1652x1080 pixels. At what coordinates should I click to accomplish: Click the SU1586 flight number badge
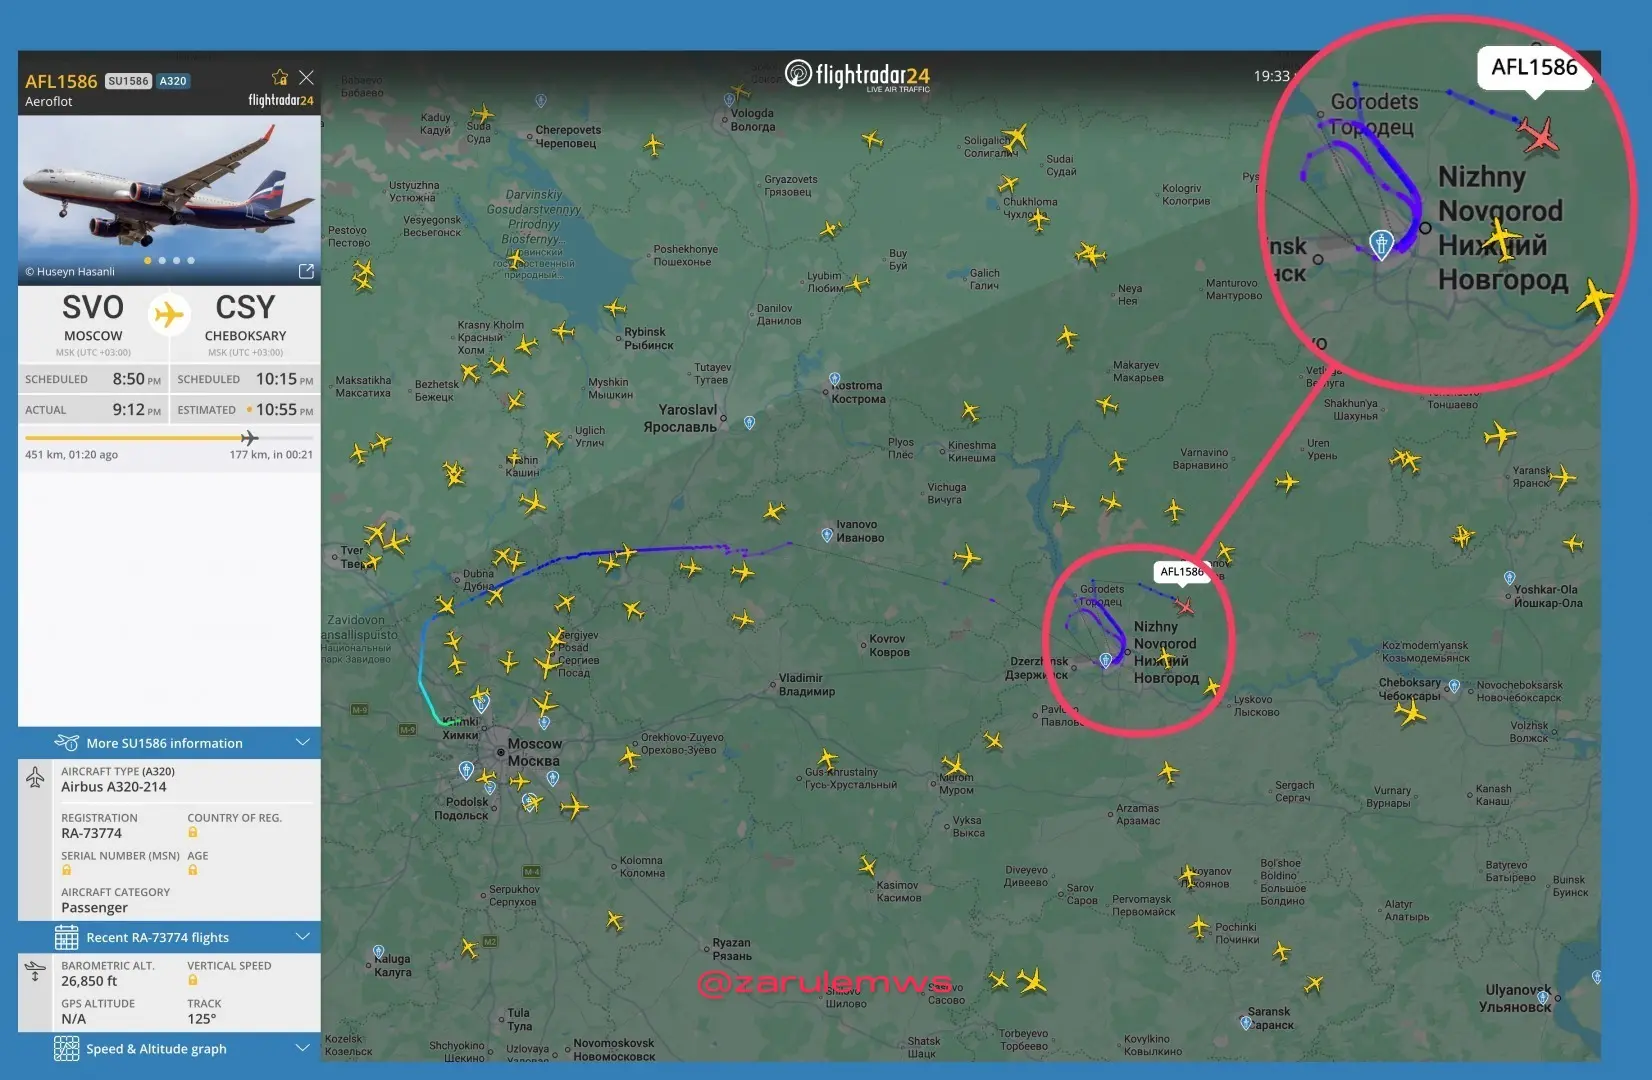click(129, 81)
